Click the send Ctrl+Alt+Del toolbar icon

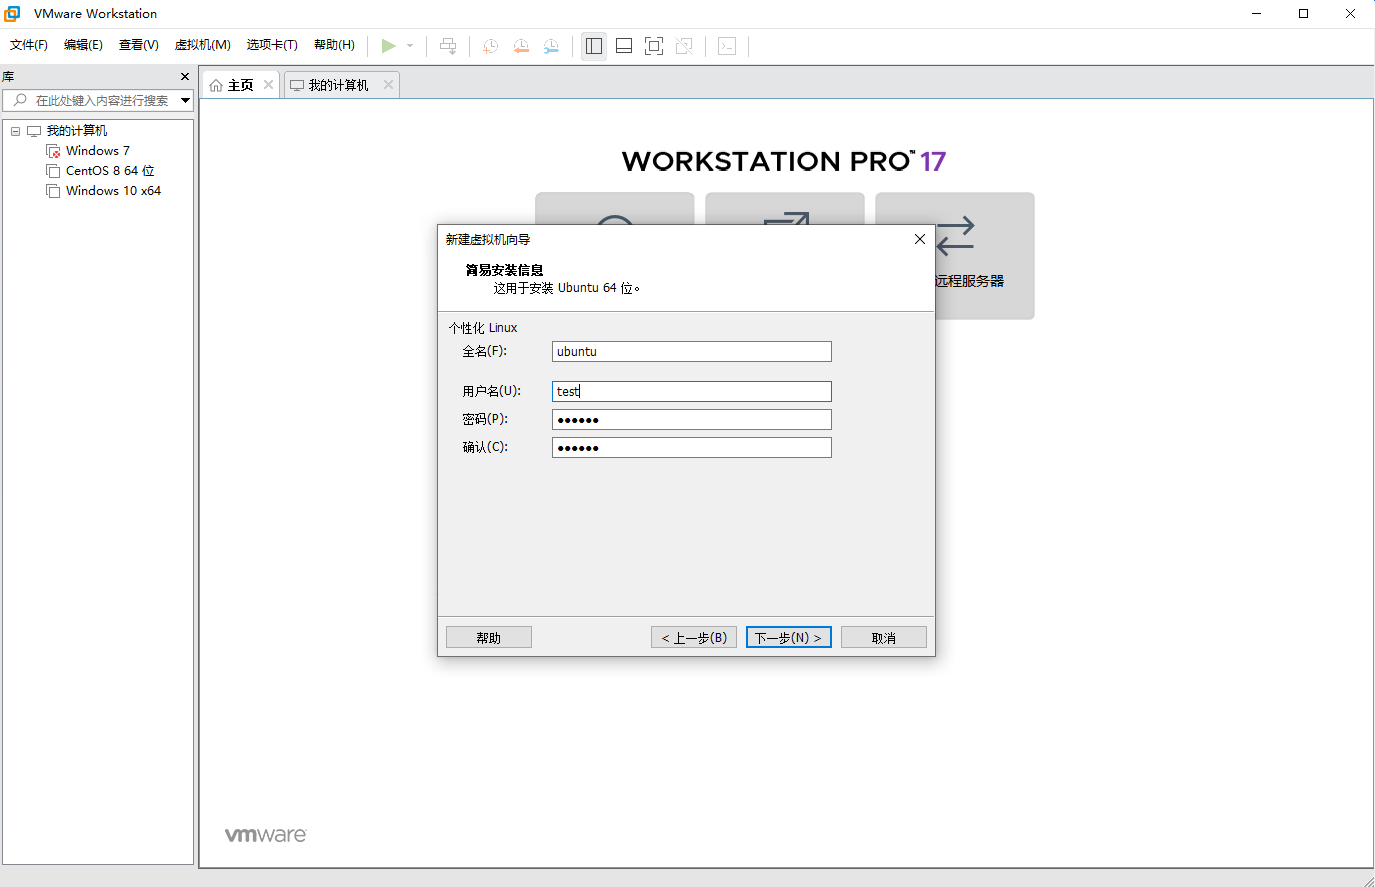(448, 46)
